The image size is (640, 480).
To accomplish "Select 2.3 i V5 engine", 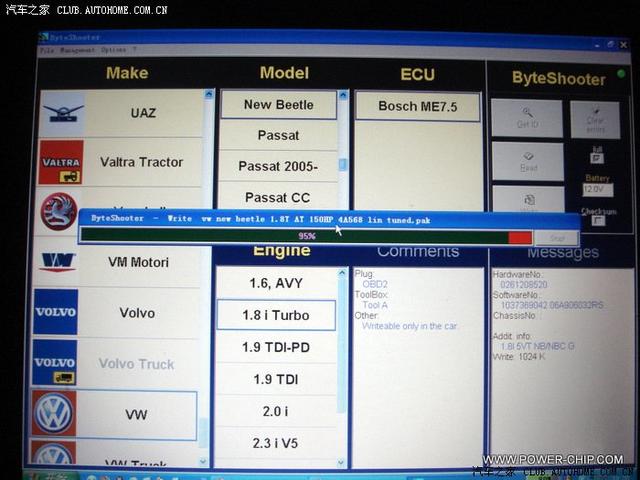I will [x=275, y=443].
